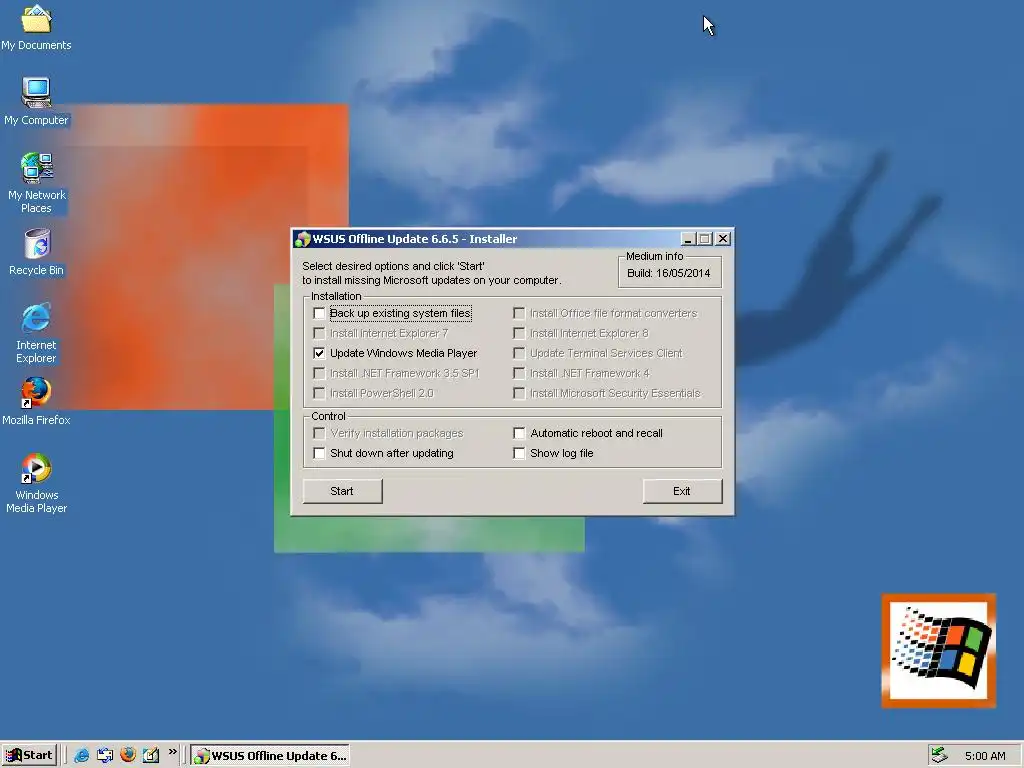Launch Internet Explorer from Quick Launch
1024x768 pixels.
(x=82, y=755)
